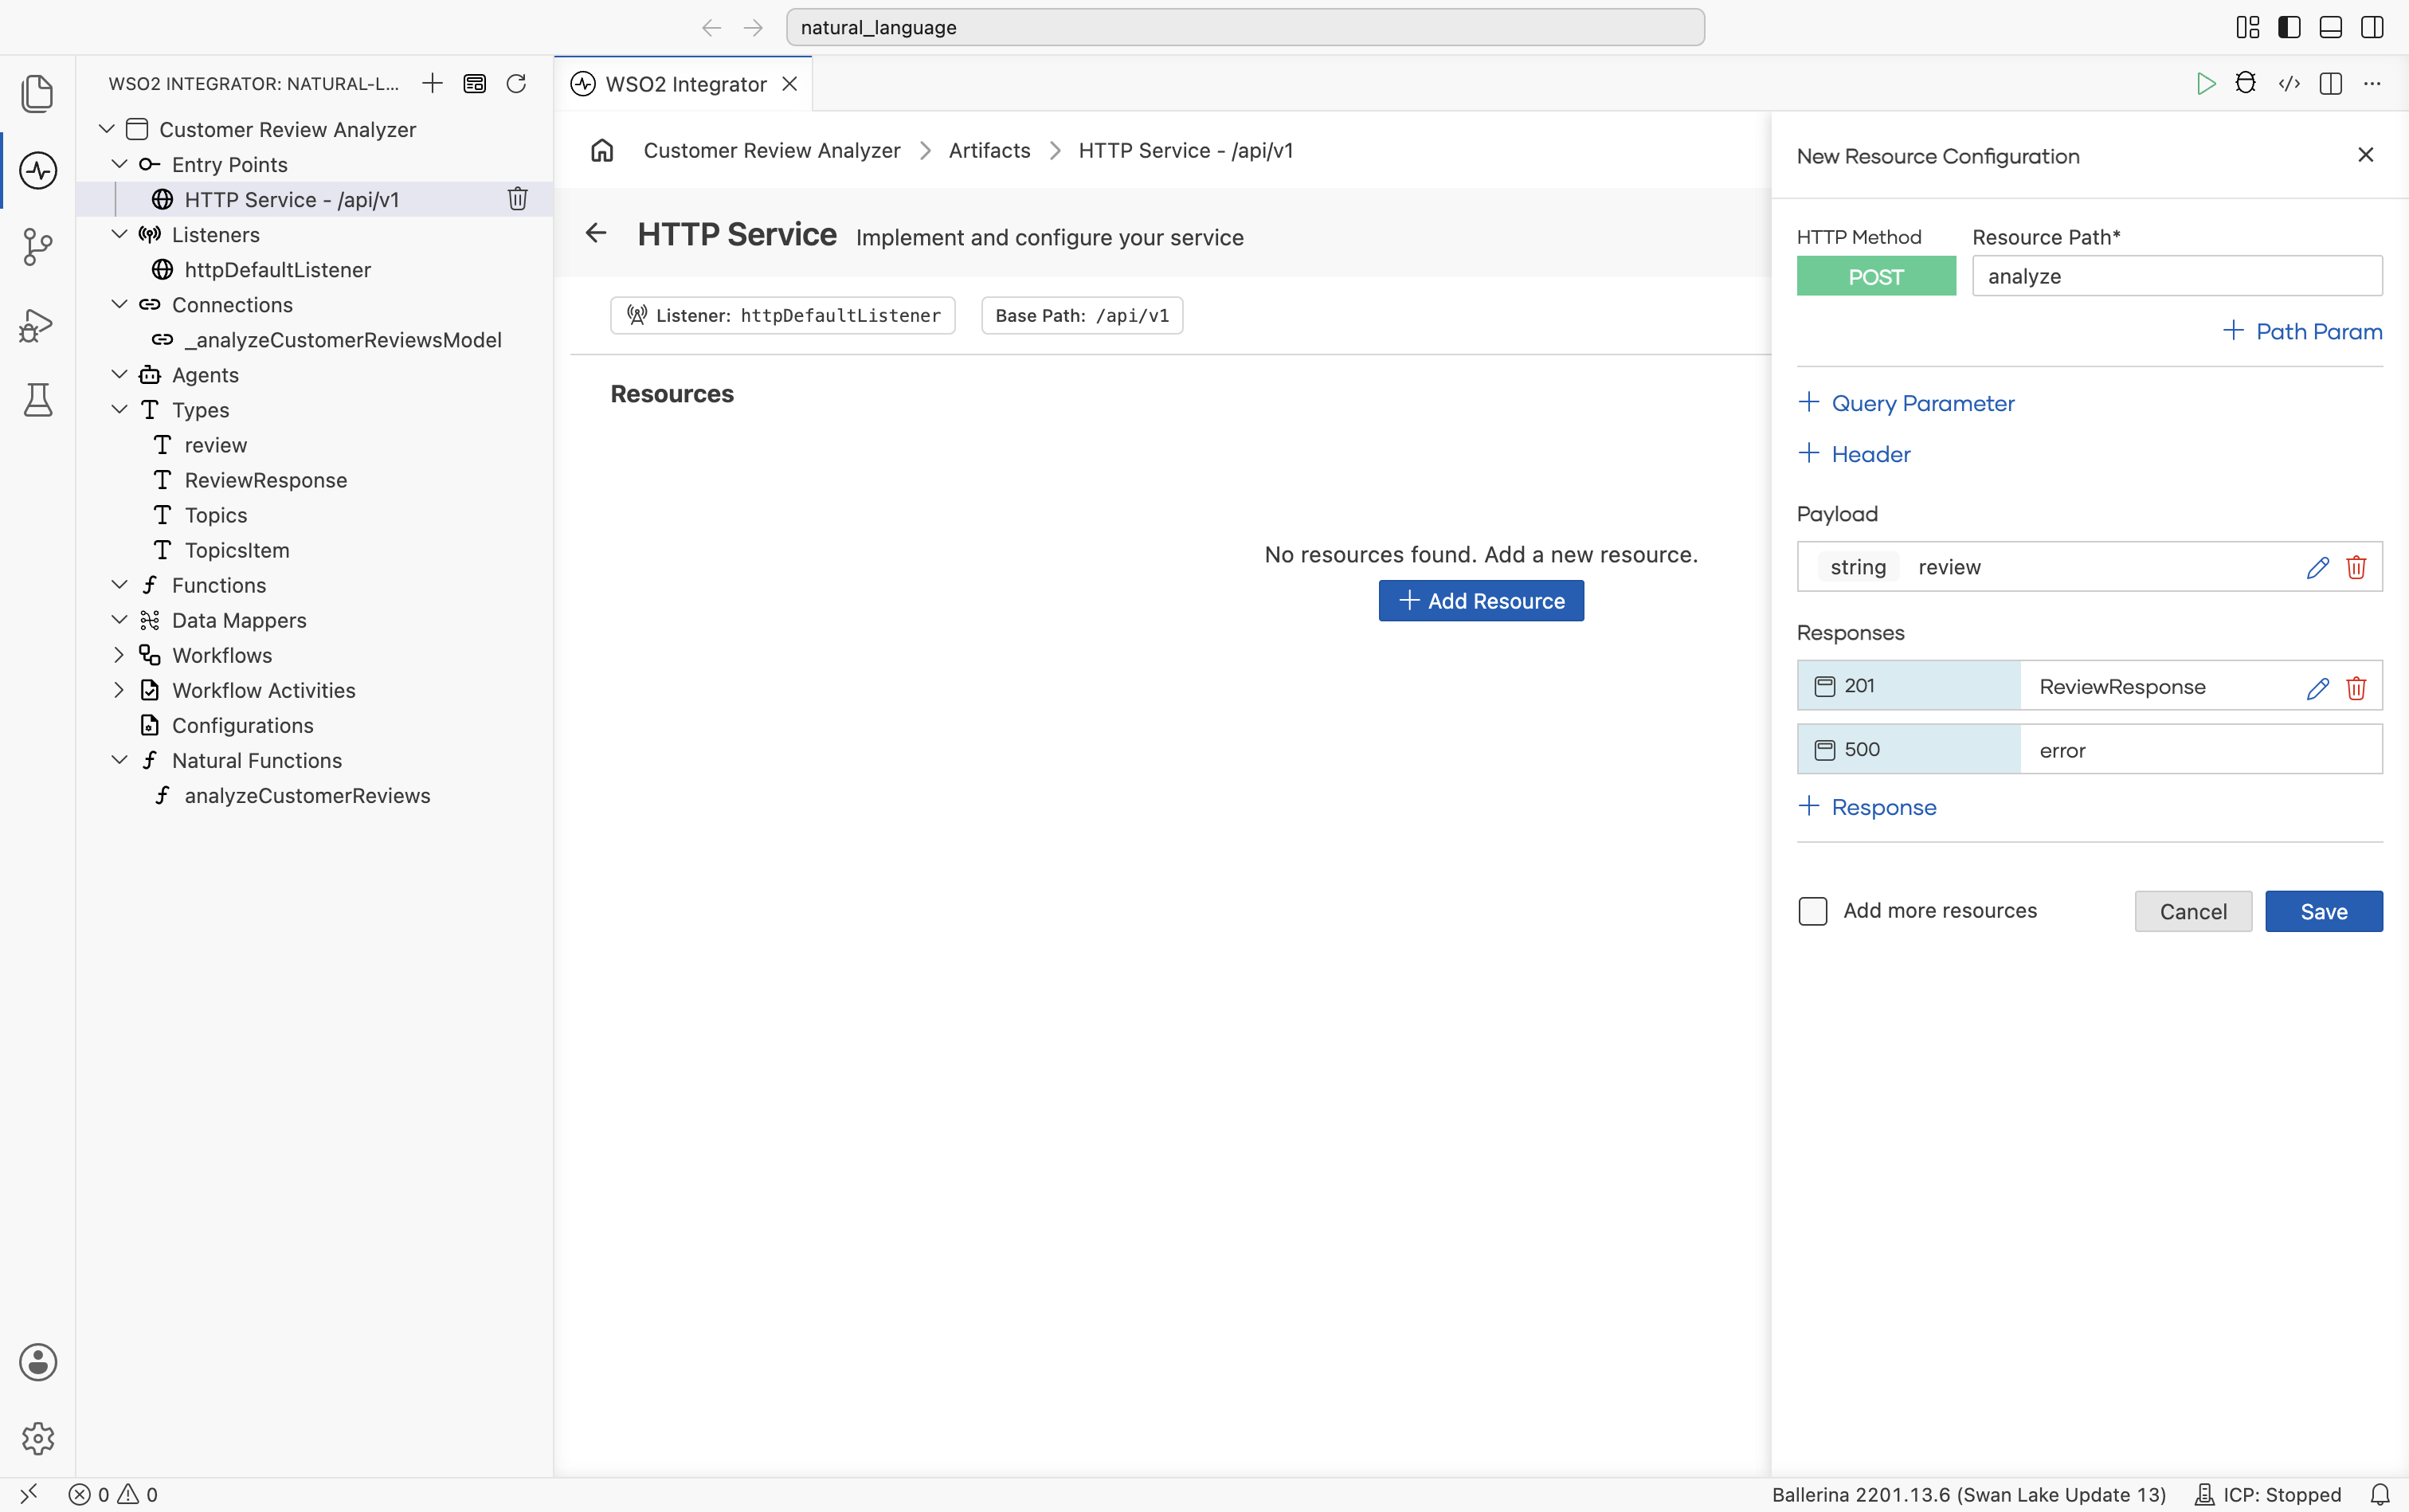Expand the Workflows tree node
Image resolution: width=2409 pixels, height=1512 pixels.
(119, 655)
